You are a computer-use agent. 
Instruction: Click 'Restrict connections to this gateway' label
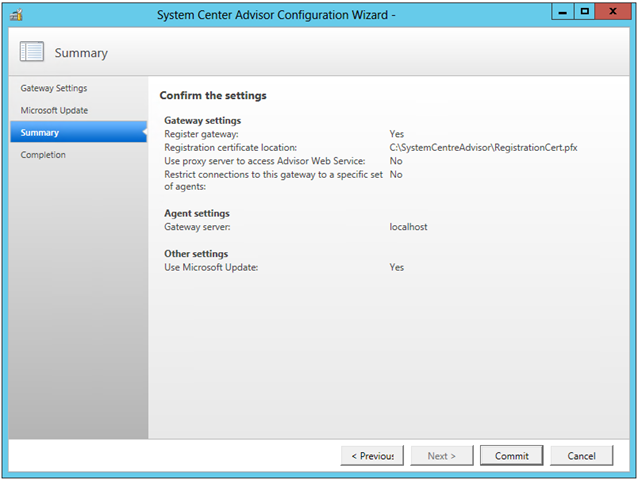[x=273, y=180]
